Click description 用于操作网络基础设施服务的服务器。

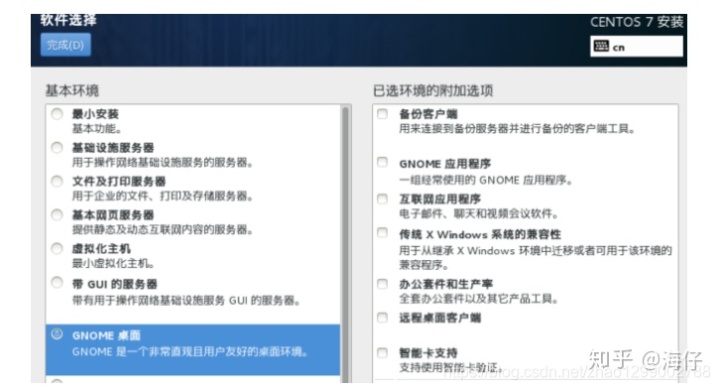coord(163,162)
